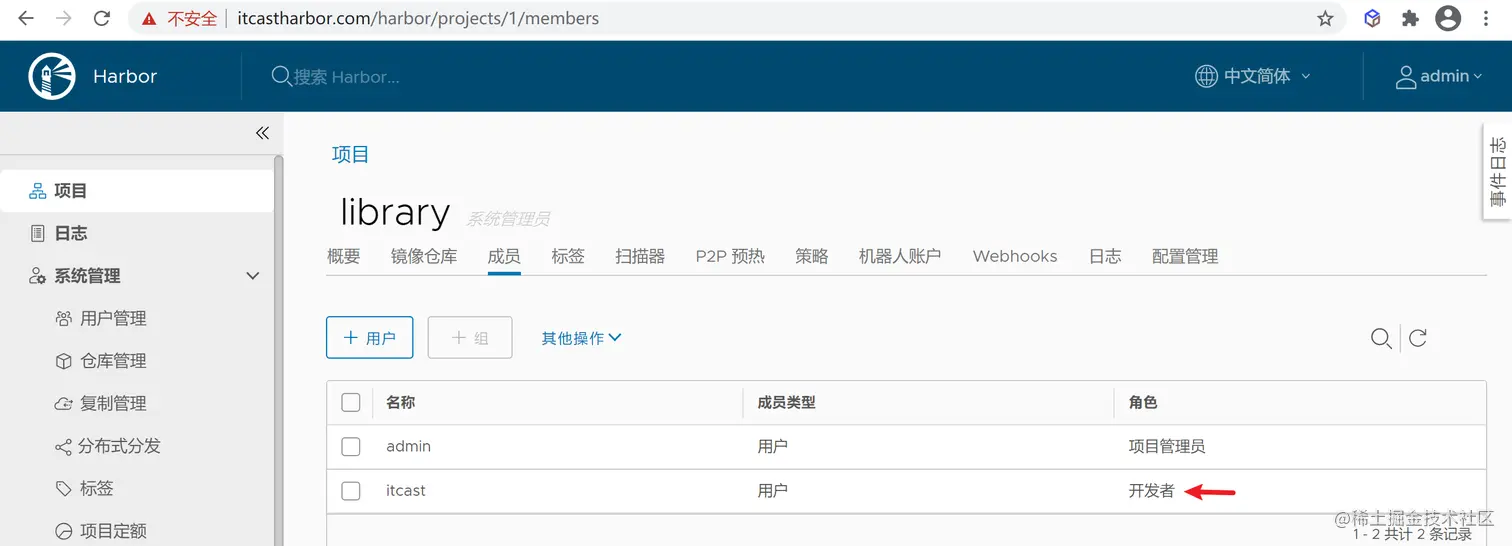
Task: Select the admin member checkbox
Action: point(351,446)
